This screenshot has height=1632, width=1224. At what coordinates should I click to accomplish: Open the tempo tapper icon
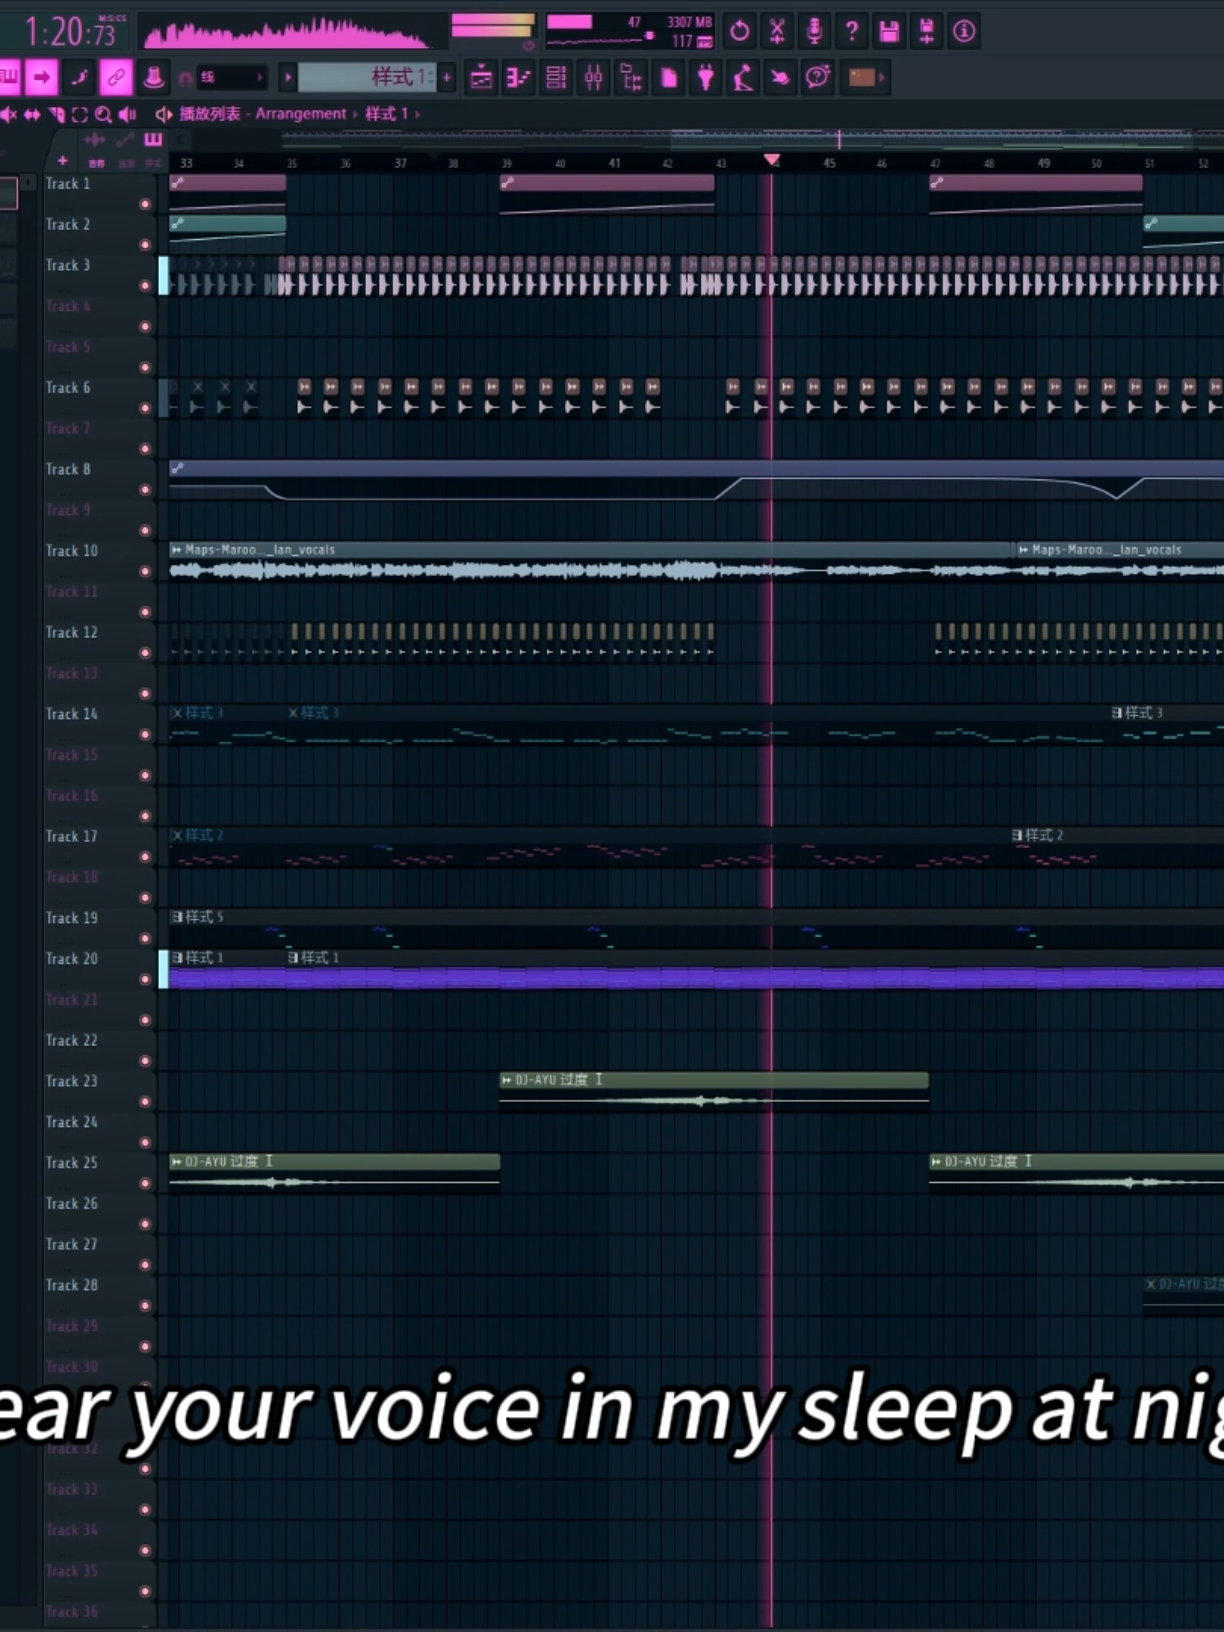click(743, 77)
